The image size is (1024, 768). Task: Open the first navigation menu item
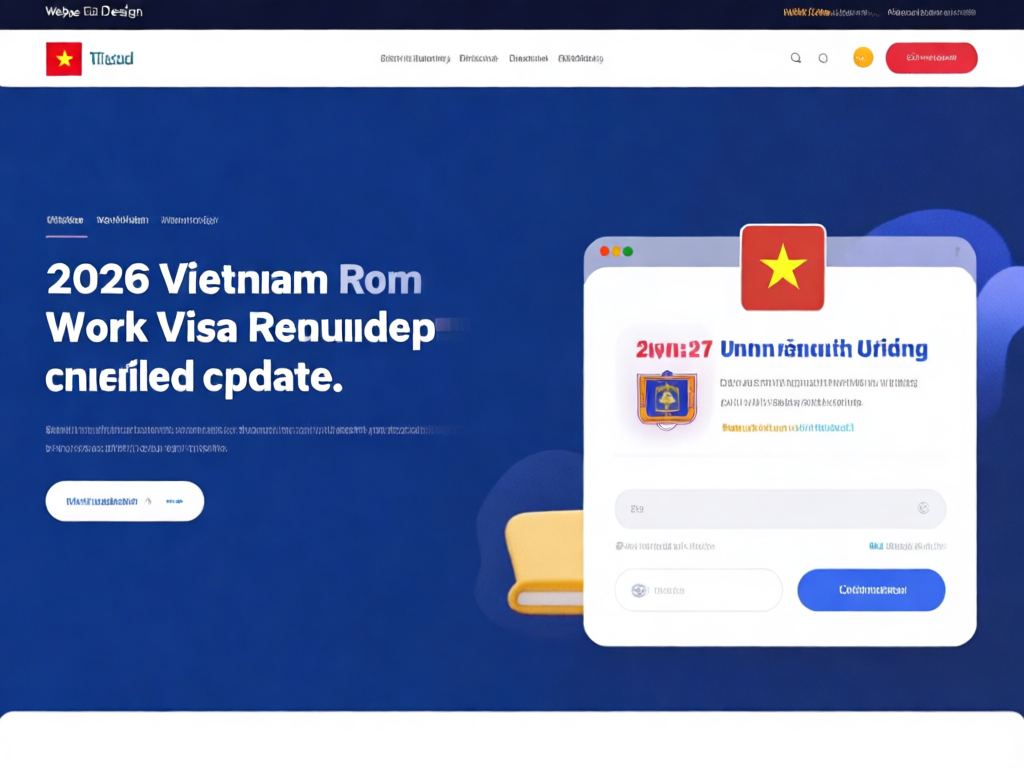[x=415, y=58]
